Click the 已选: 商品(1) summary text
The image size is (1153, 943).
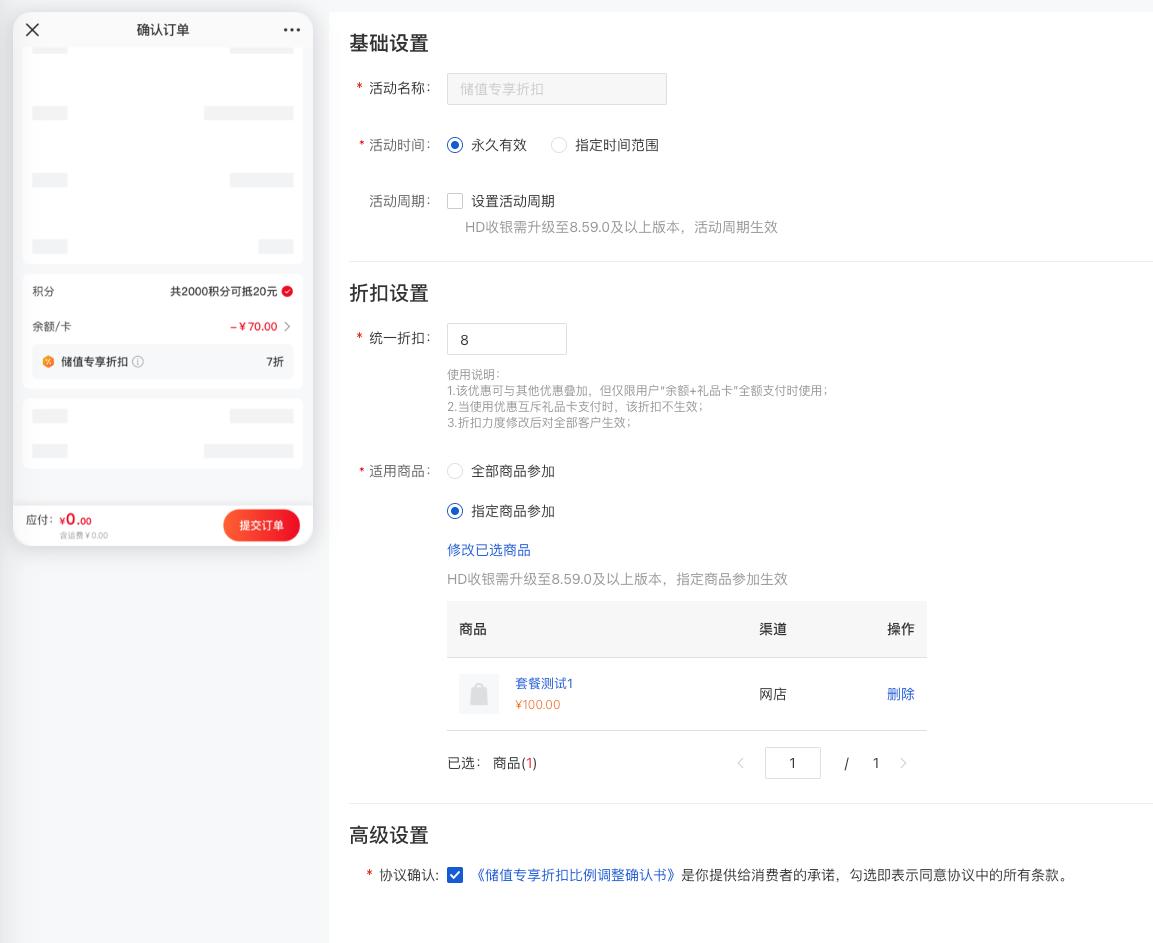492,764
